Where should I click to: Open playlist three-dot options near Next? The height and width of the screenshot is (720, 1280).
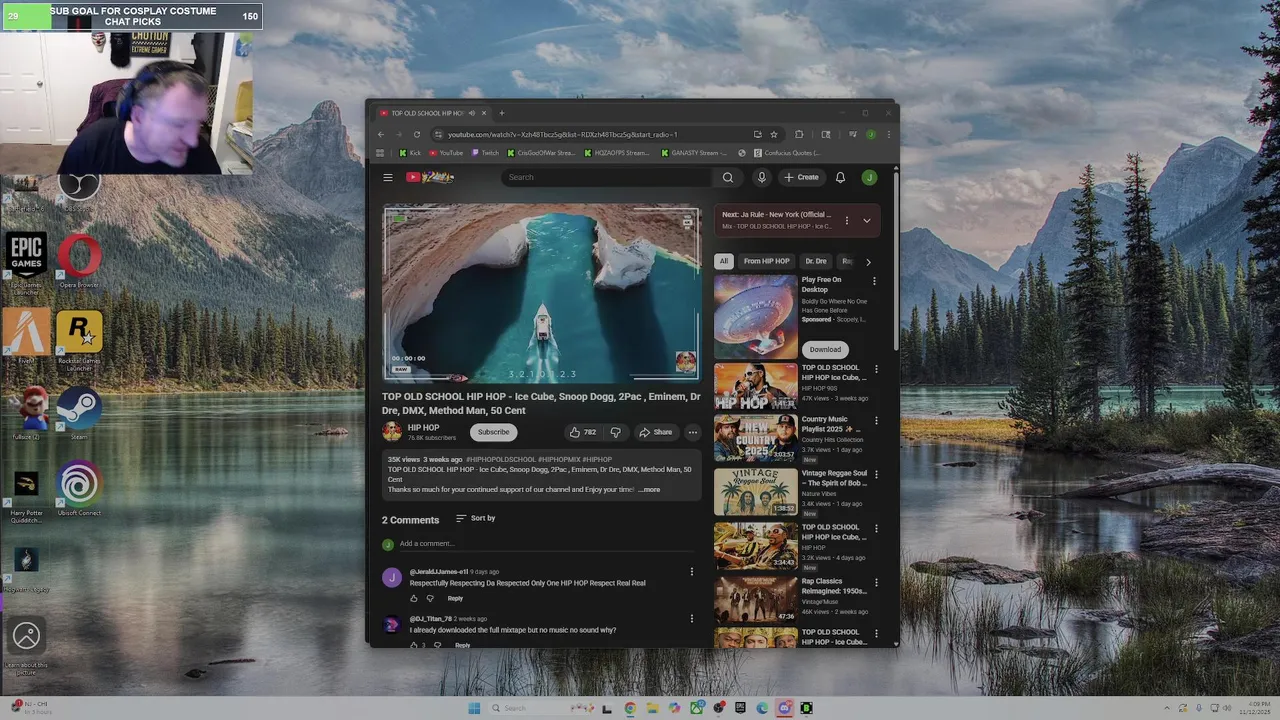846,220
